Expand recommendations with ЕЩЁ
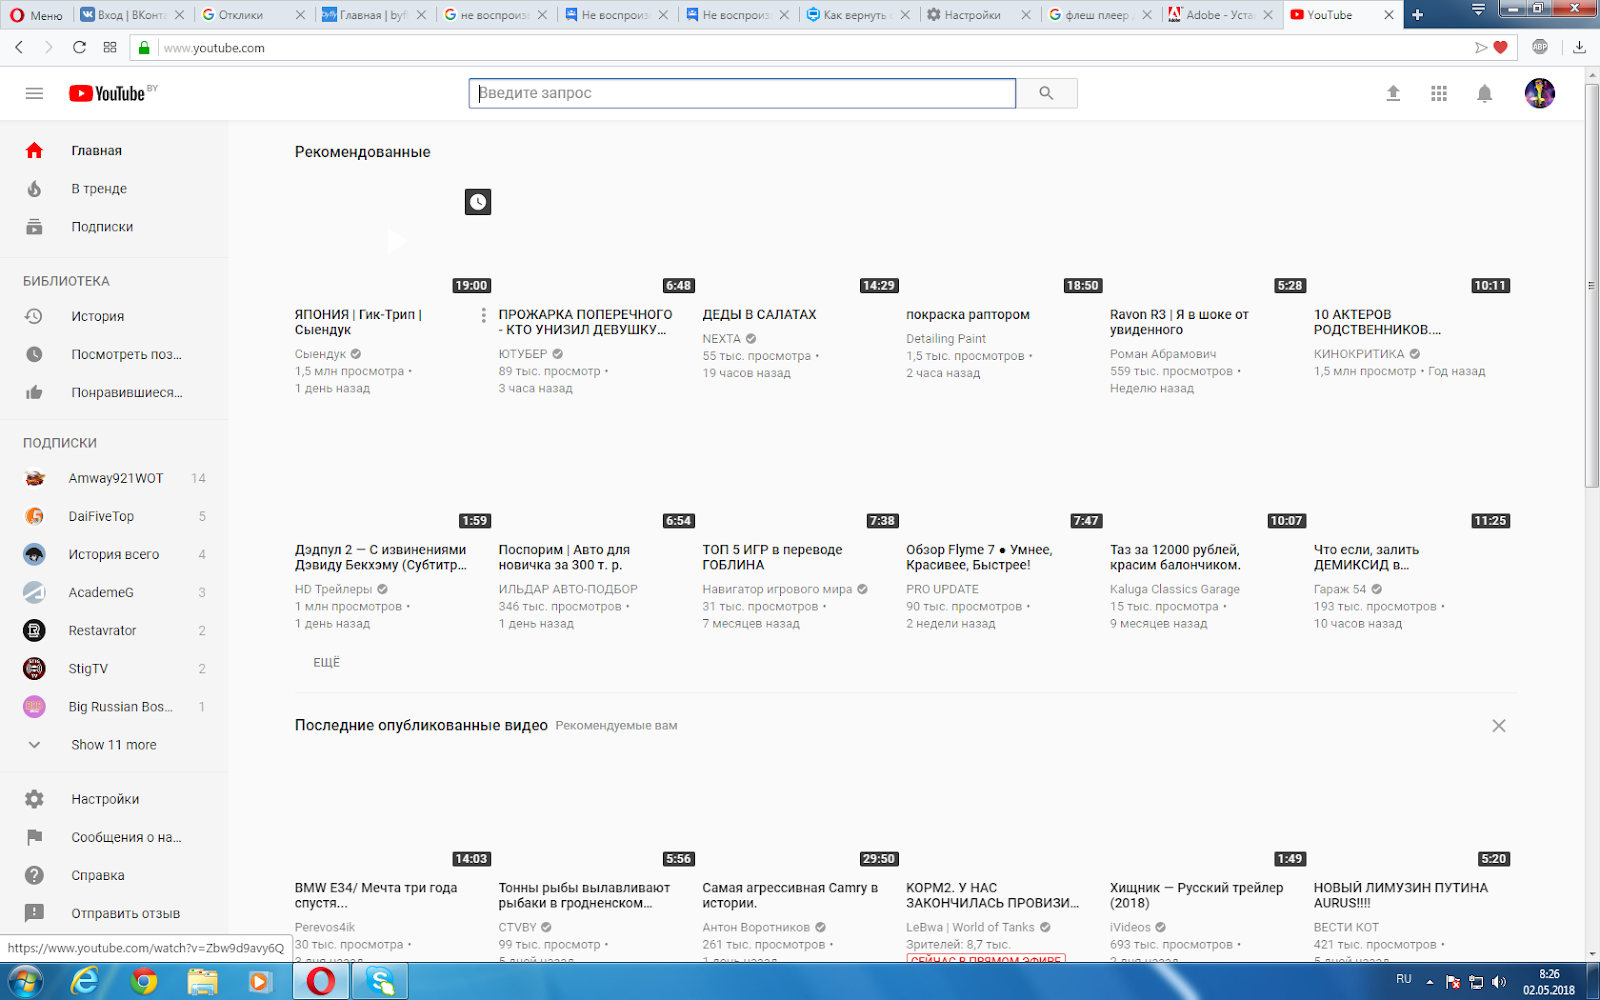 (x=327, y=662)
